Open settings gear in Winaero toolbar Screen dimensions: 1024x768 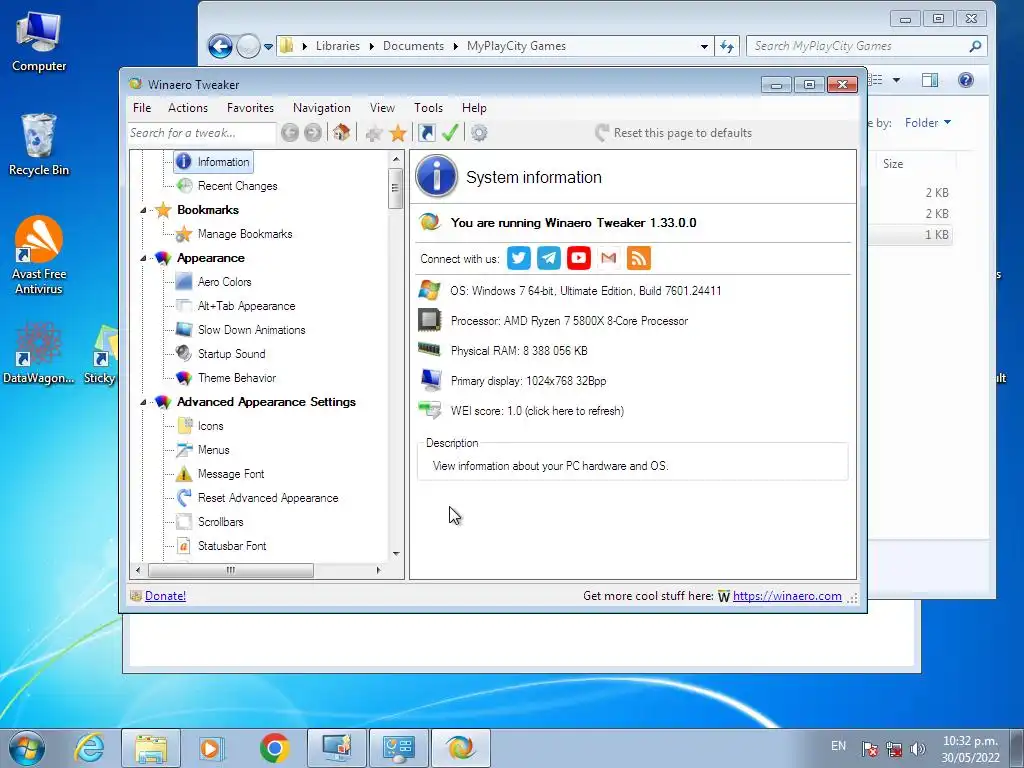pyautogui.click(x=479, y=133)
